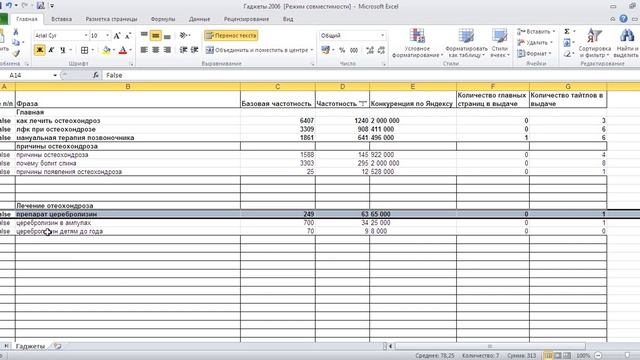Screen dimensions: 640x360
Task: Switch to the Вставка tab
Action: [x=62, y=19]
